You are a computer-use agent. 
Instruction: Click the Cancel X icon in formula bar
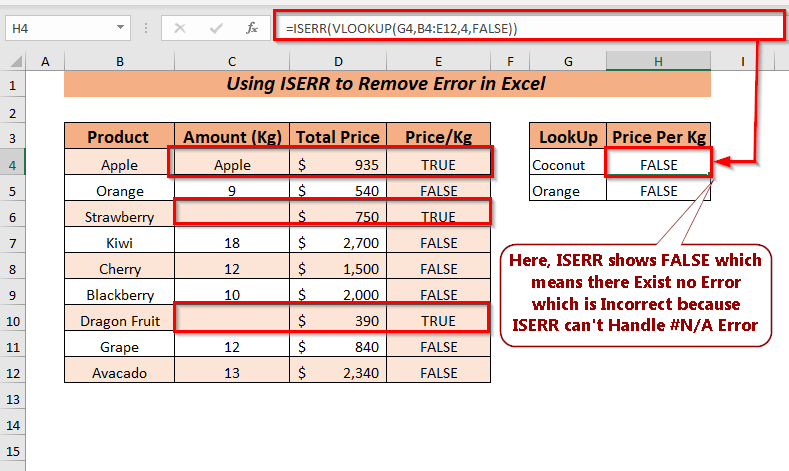click(x=181, y=30)
